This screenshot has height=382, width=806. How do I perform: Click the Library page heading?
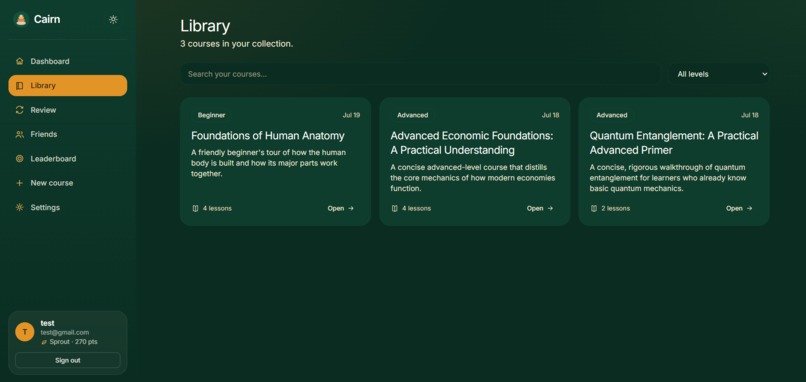(205, 26)
